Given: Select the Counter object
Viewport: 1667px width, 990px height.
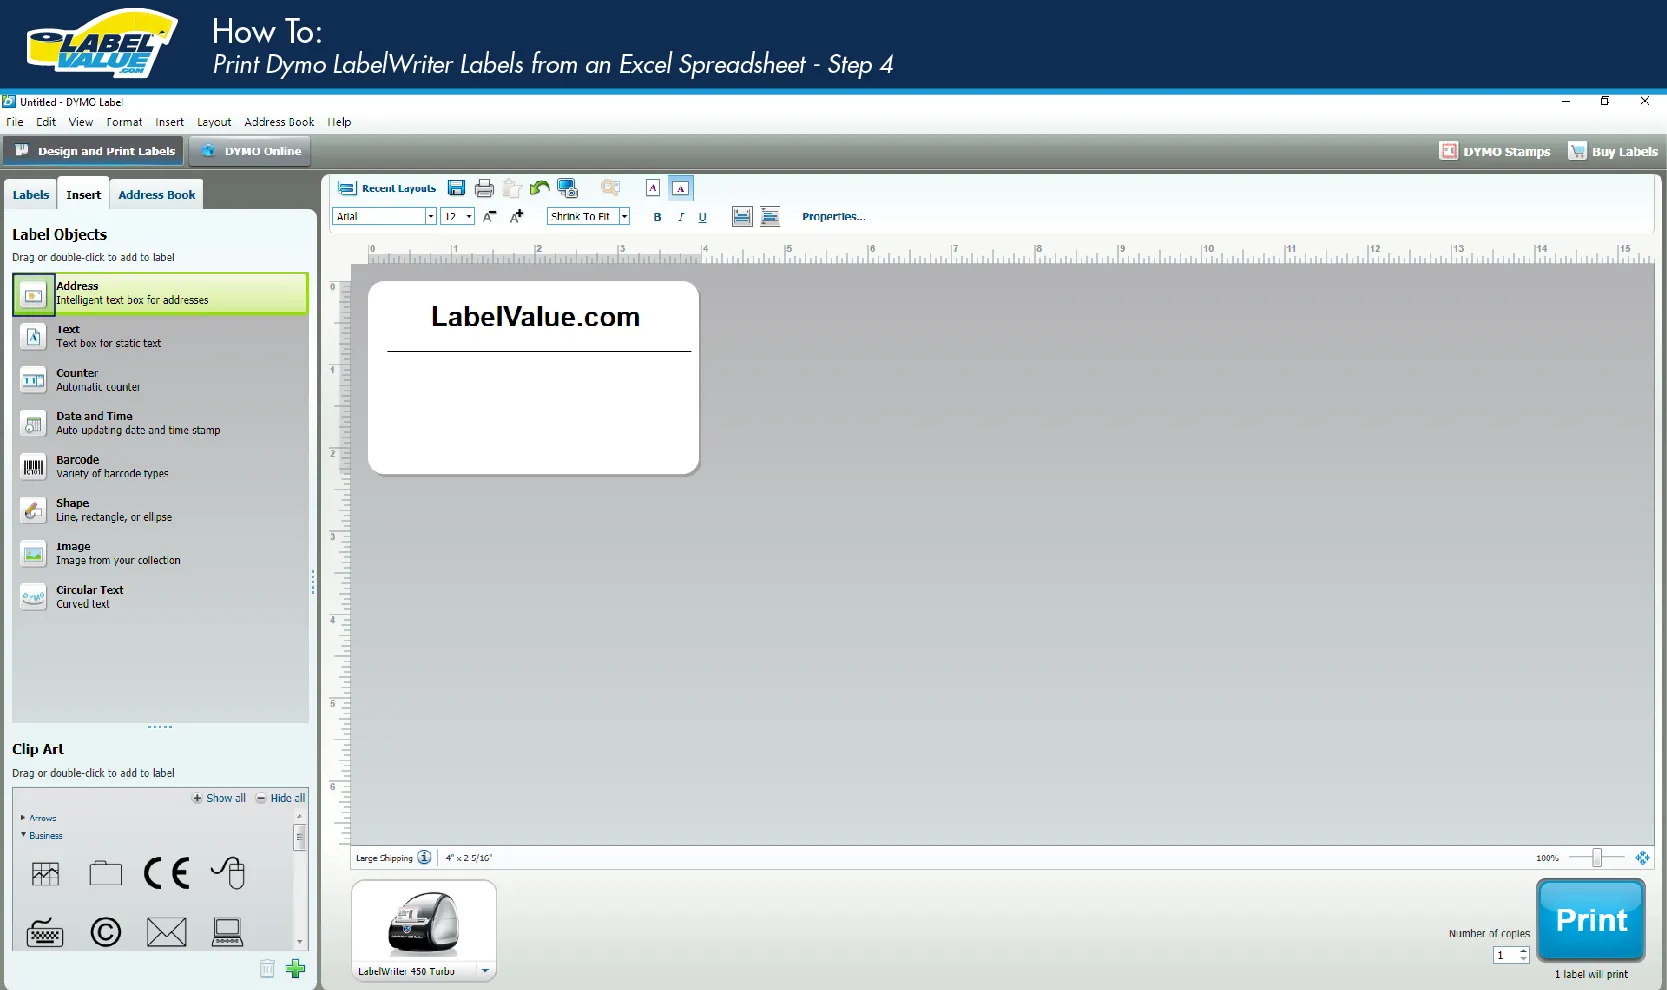Looking at the screenshot, I should [160, 380].
